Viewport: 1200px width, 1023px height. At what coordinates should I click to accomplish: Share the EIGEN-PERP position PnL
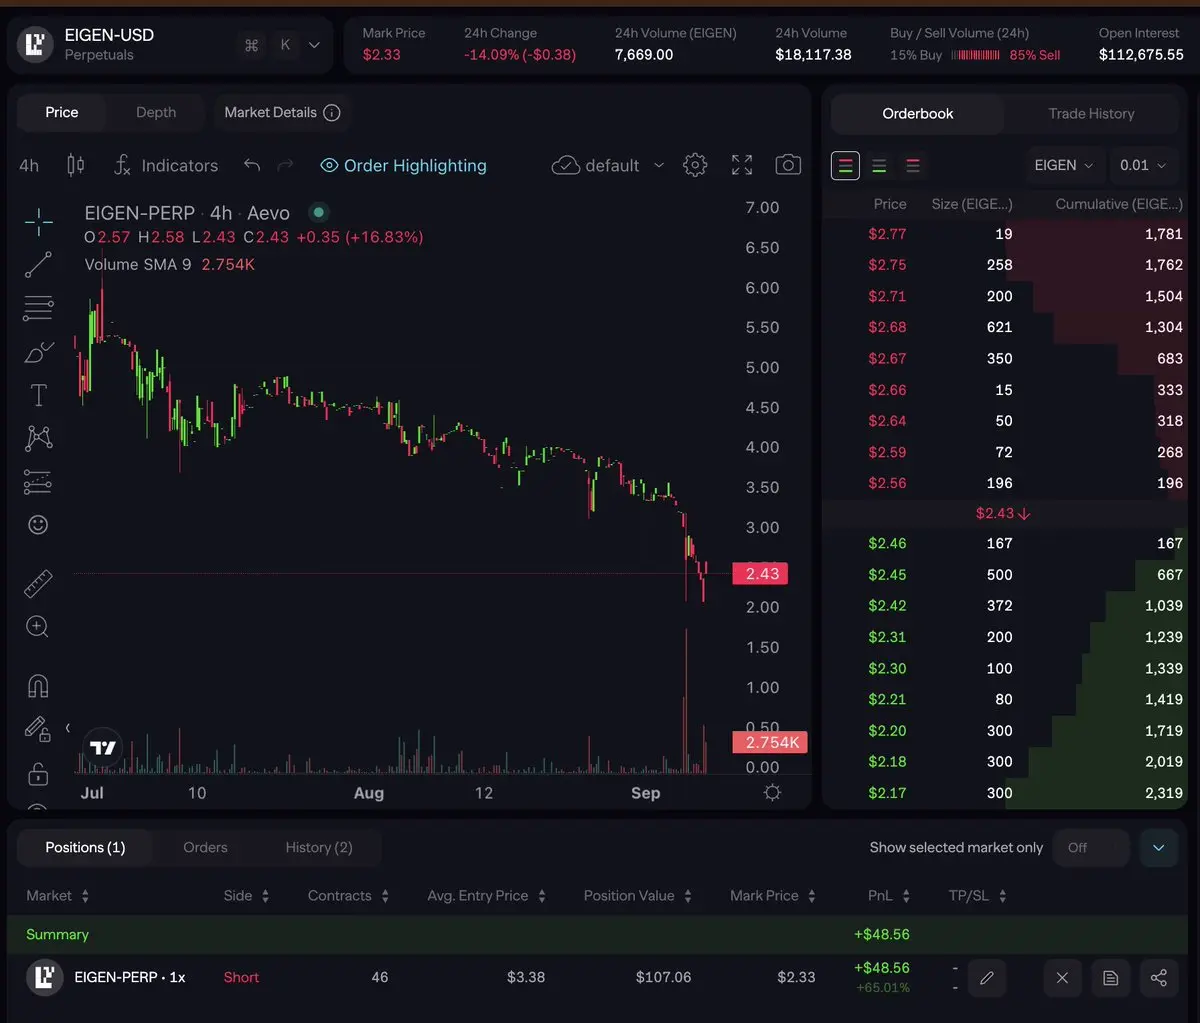(x=1158, y=977)
